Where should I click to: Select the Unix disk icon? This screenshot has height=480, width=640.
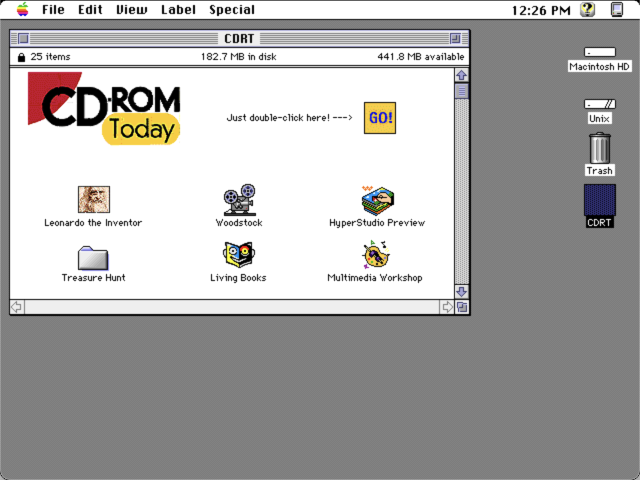(600, 104)
